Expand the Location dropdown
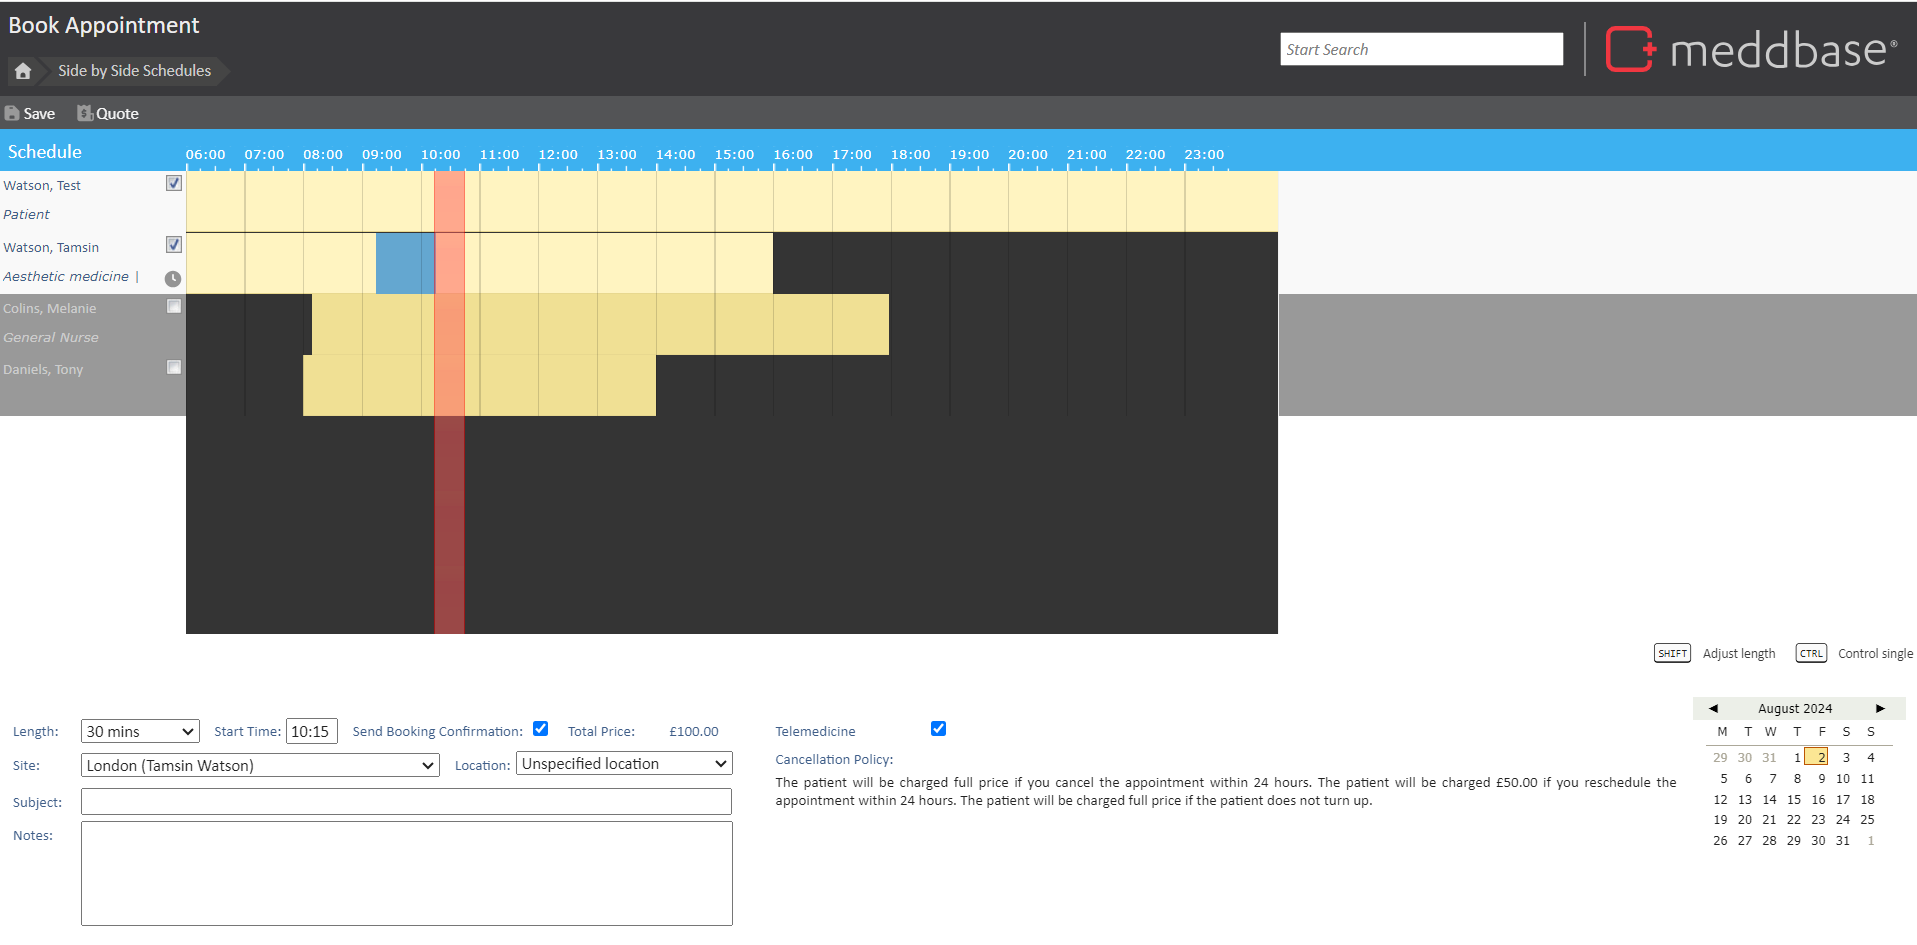 [624, 764]
